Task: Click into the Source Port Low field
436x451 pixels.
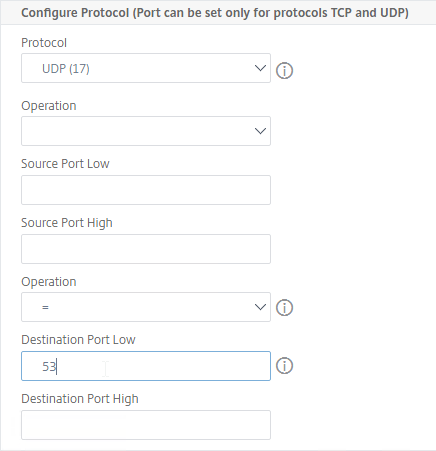Action: [146, 190]
